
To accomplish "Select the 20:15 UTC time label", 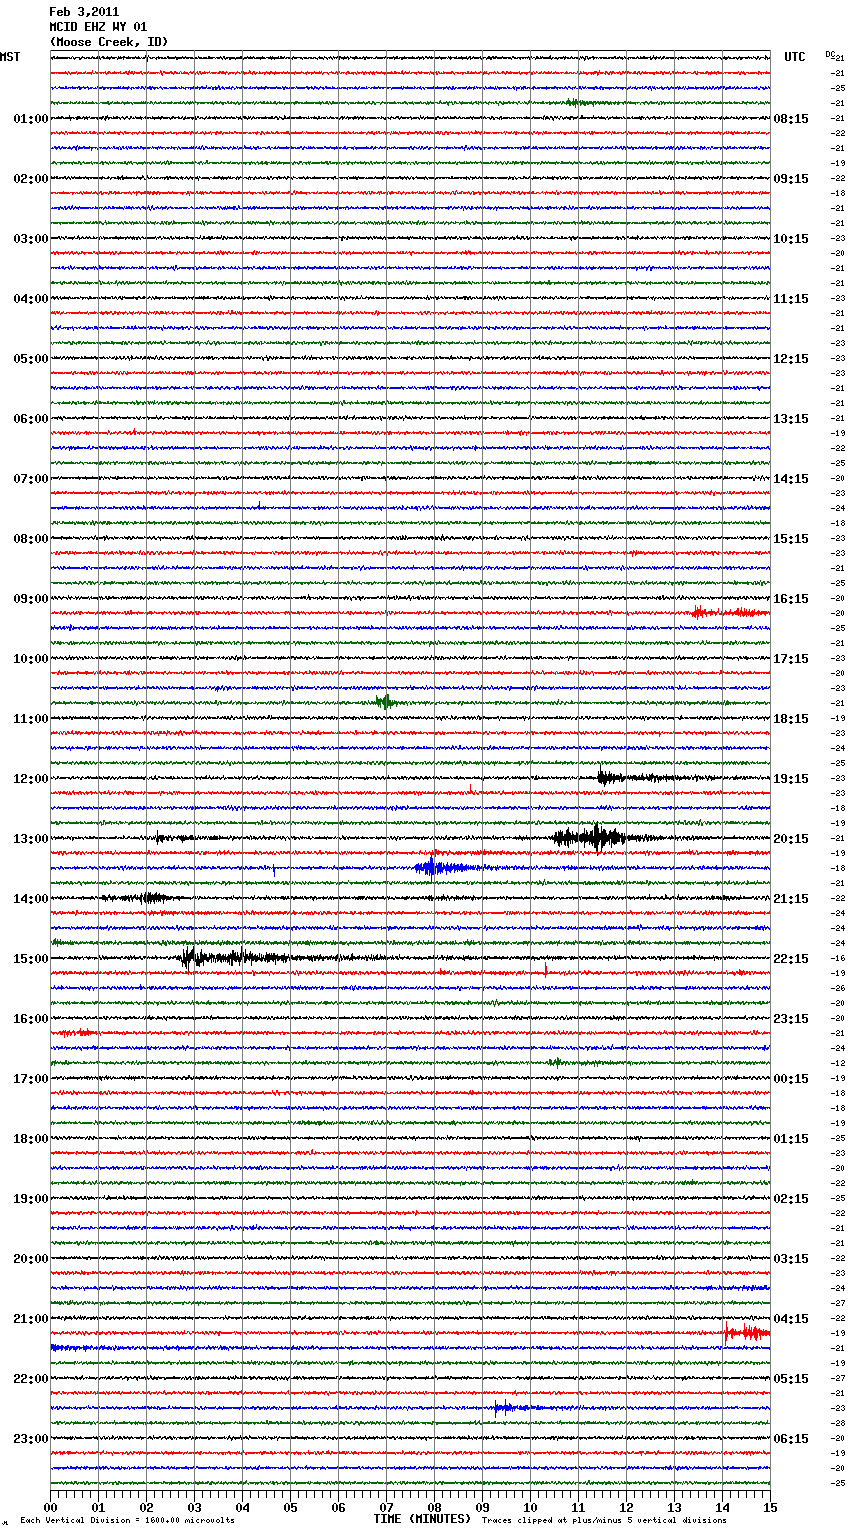I will click(790, 839).
